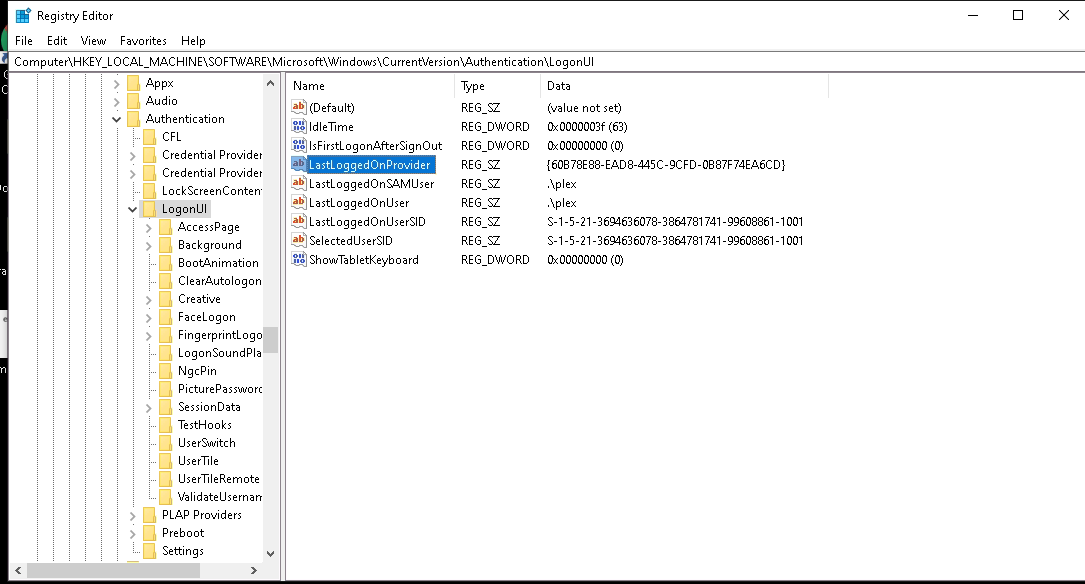Click the tree pane scroll down arrow
This screenshot has height=584, width=1085.
coord(270,553)
